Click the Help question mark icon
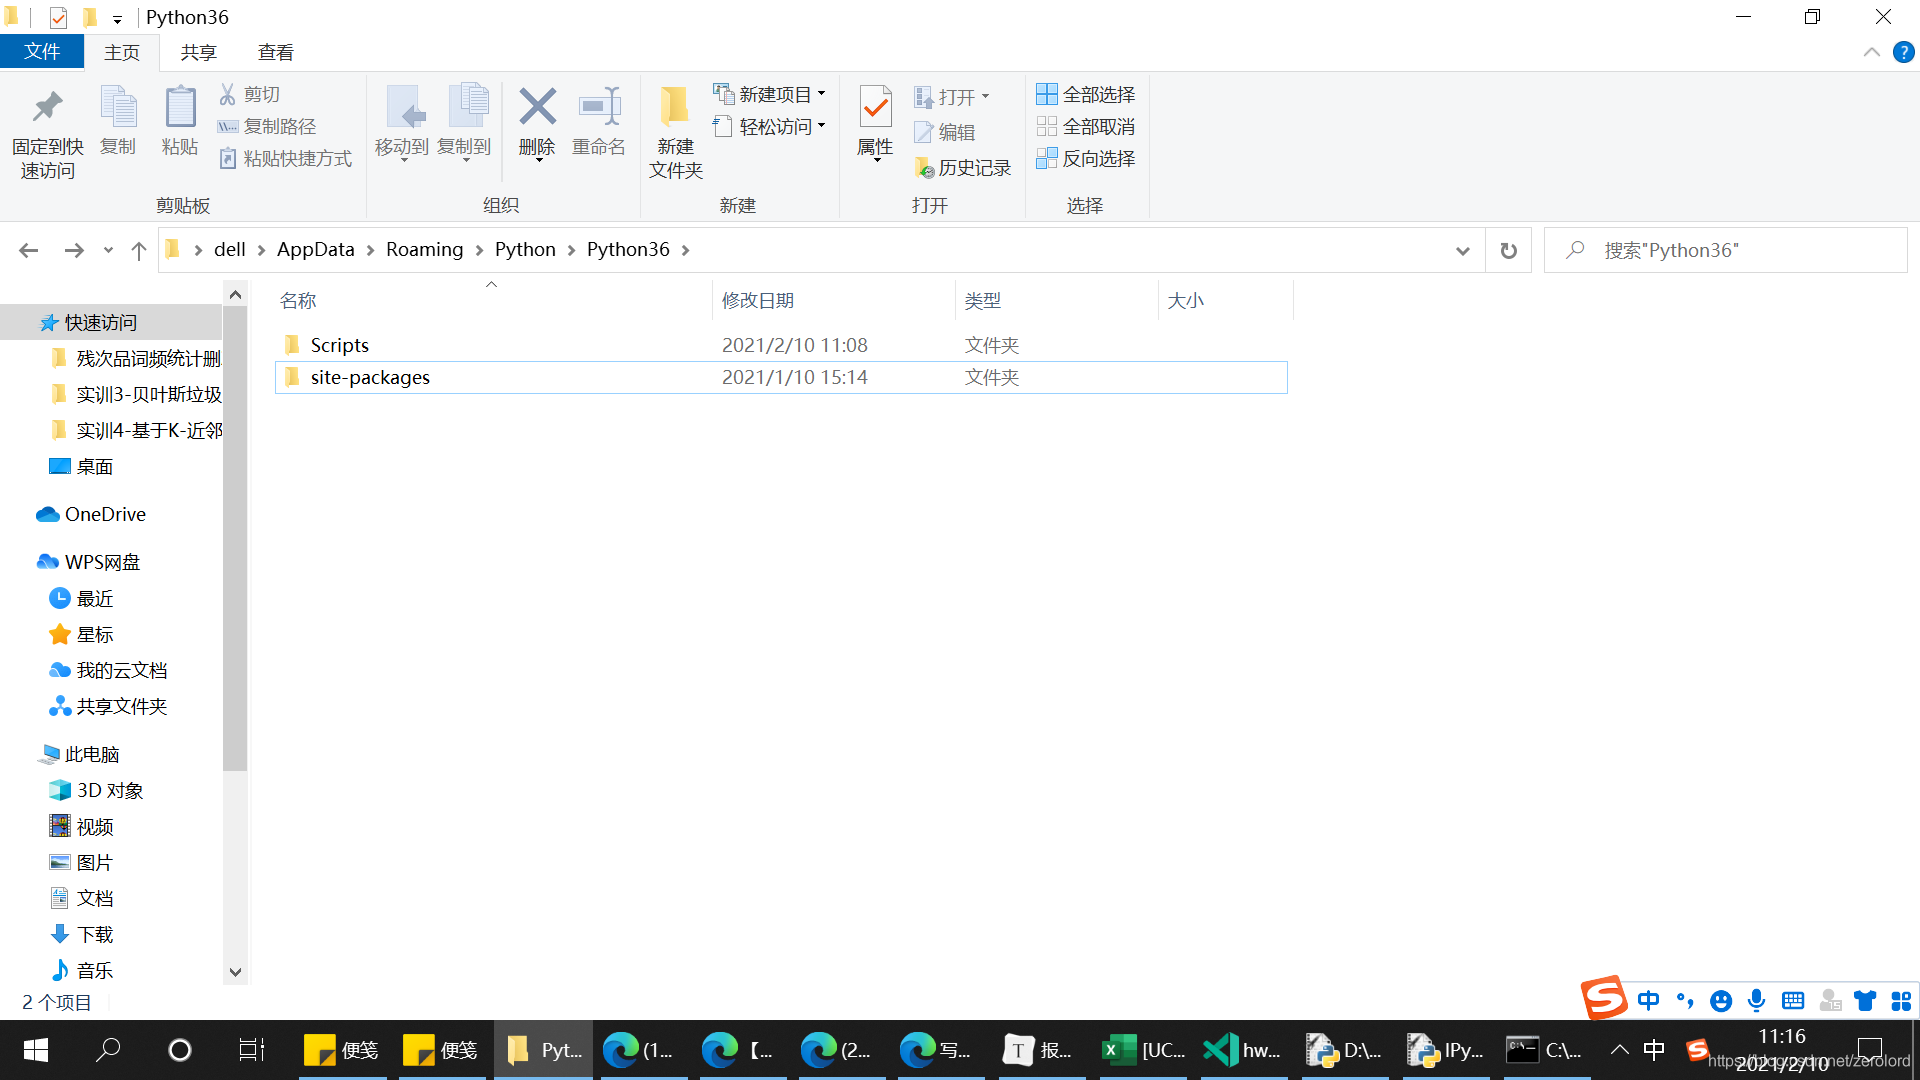Image resolution: width=1920 pixels, height=1080 pixels. click(1904, 52)
